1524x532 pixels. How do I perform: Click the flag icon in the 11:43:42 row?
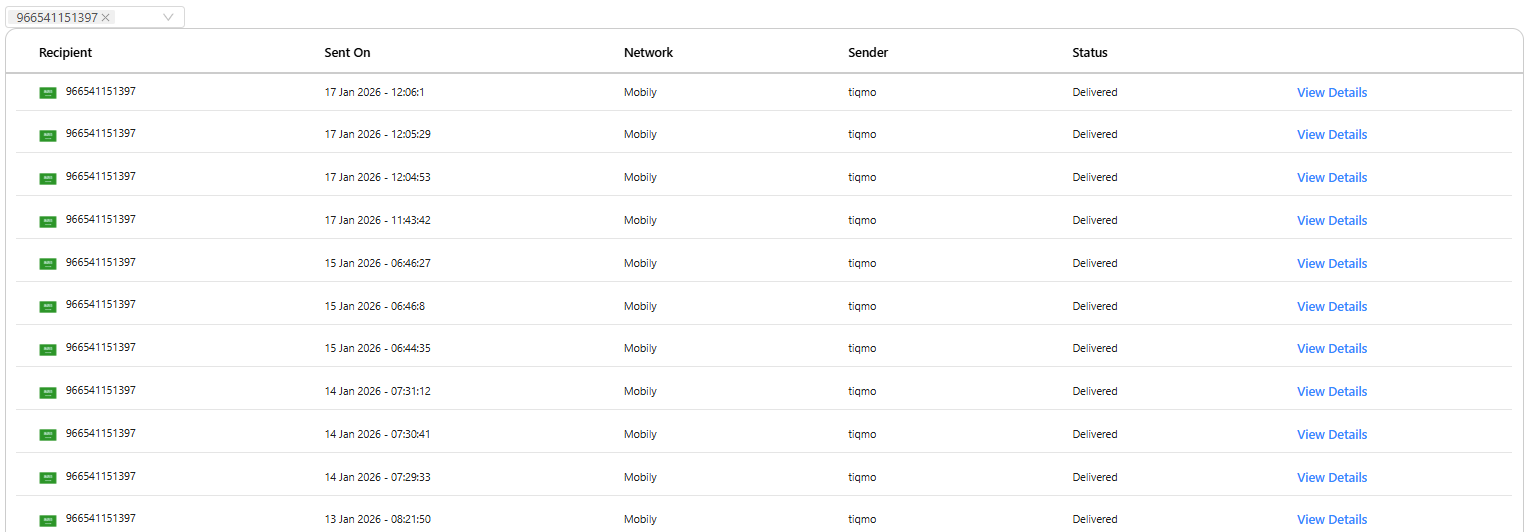48,222
